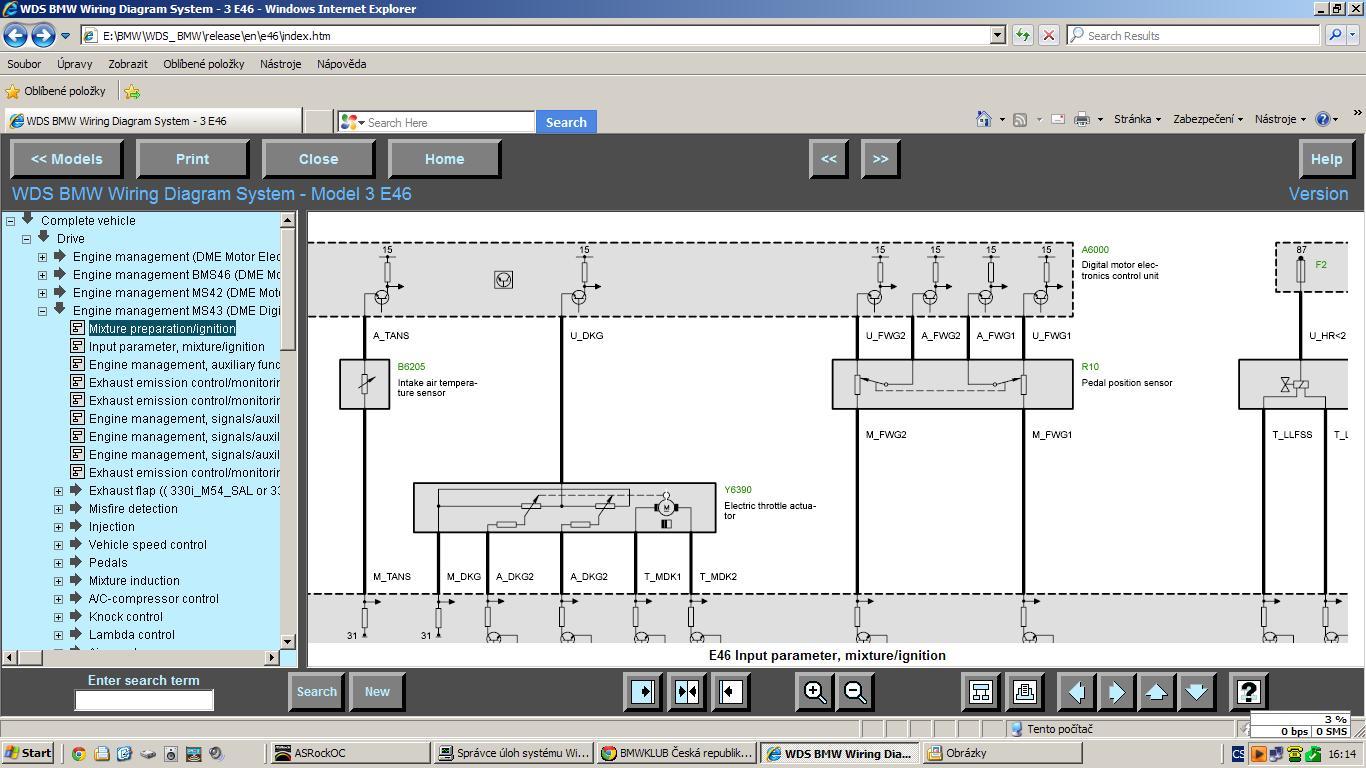This screenshot has width=1366, height=768.
Task: Open ASRockOC window from the taskbar
Action: coord(350,754)
